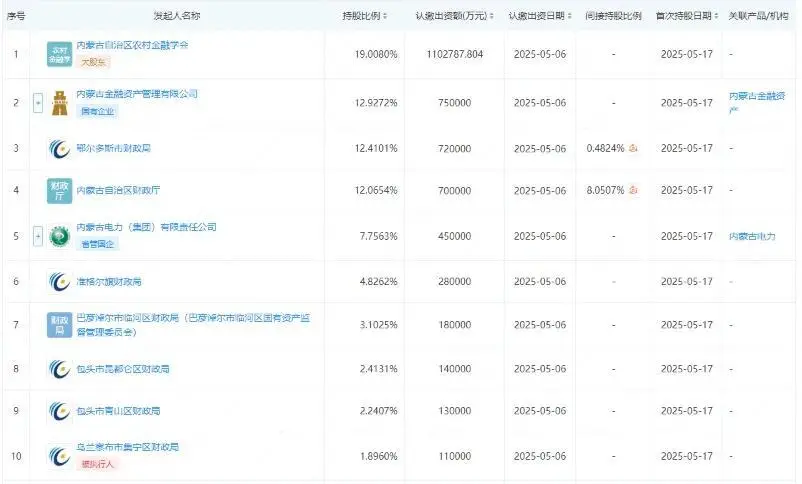The width and height of the screenshot is (802, 484).
Task: Open 内蒙古自治区财政厅 link
Action: (118, 190)
